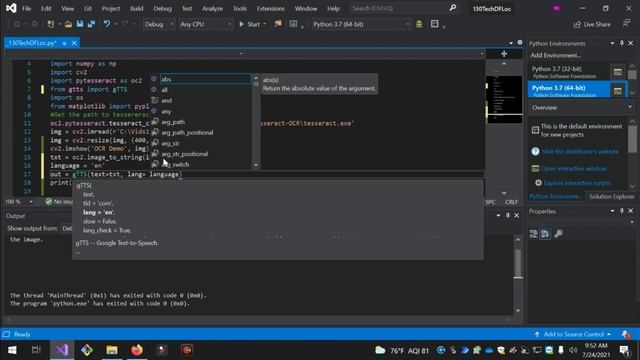Click Explore interactive scripts link
The height and width of the screenshot is (360, 640).
[x=577, y=183]
